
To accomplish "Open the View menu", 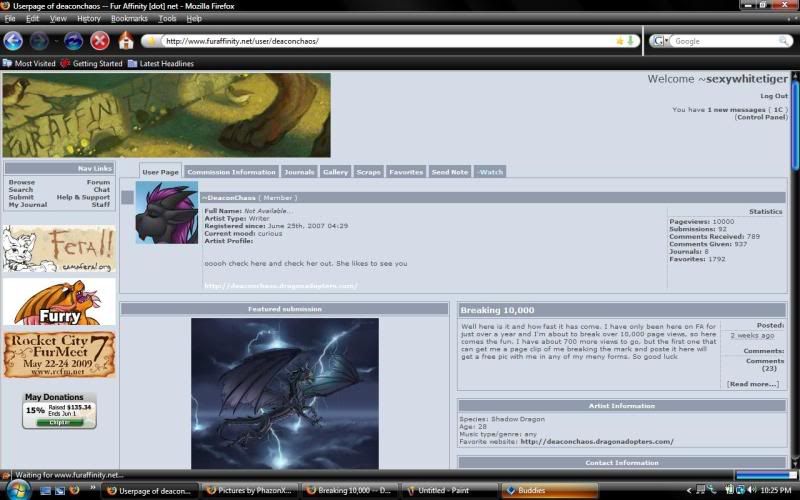I will [x=58, y=18].
